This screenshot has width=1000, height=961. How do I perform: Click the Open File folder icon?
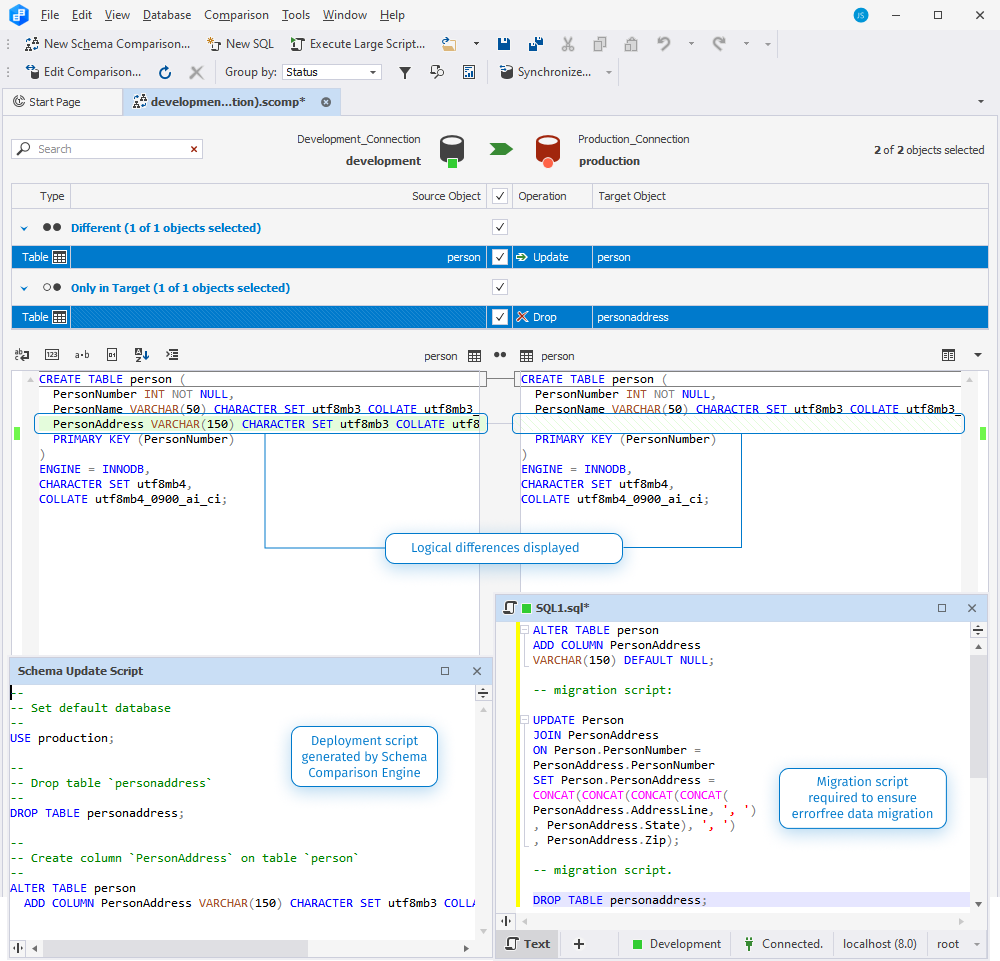(449, 44)
